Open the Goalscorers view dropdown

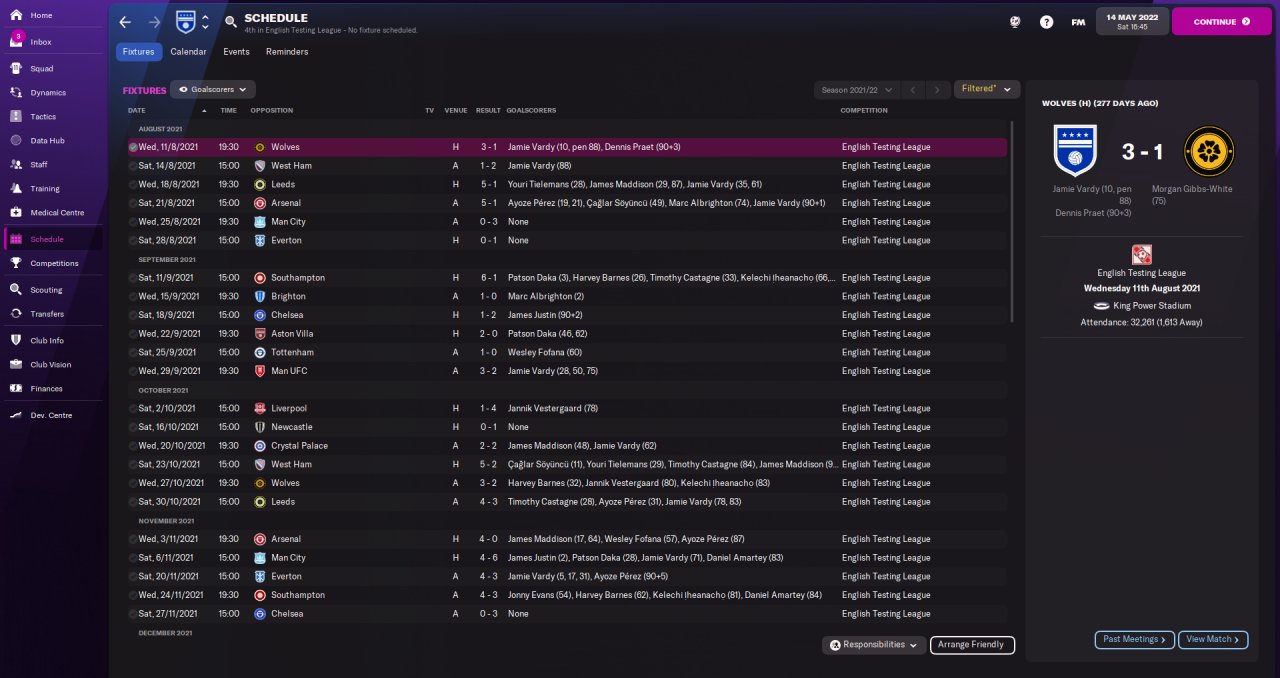coord(213,89)
